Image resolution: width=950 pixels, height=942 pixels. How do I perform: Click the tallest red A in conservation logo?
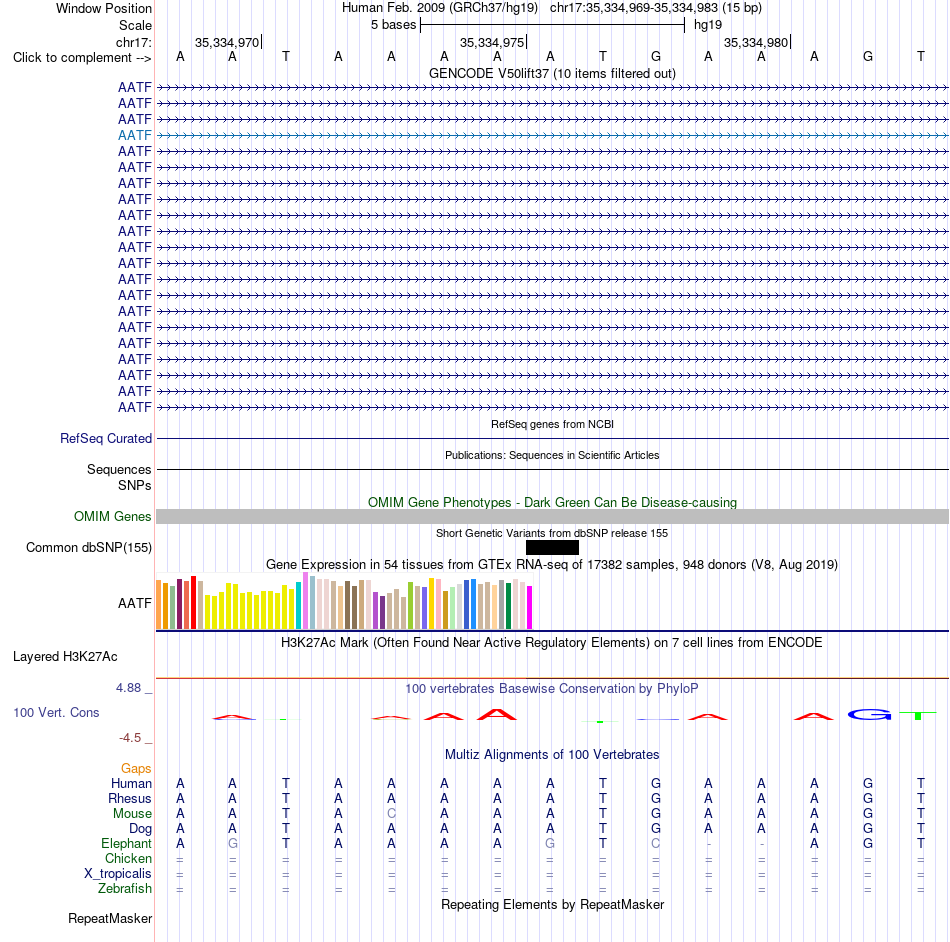click(497, 714)
